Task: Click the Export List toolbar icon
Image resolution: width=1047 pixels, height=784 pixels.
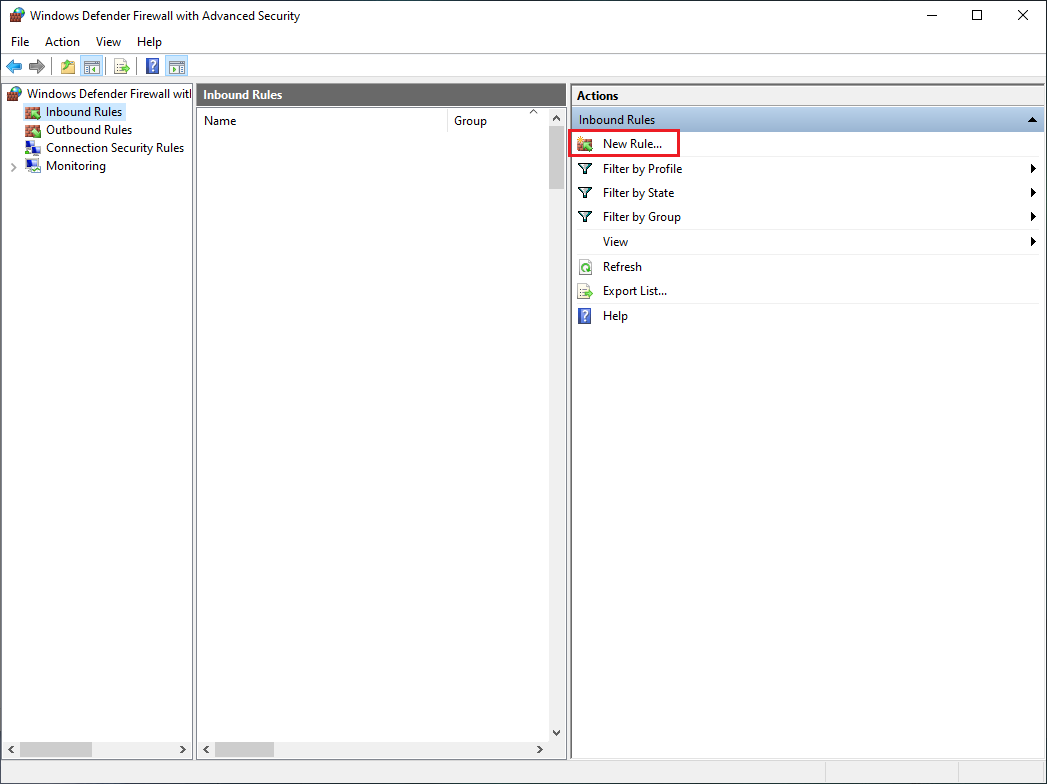Action: coord(122,66)
